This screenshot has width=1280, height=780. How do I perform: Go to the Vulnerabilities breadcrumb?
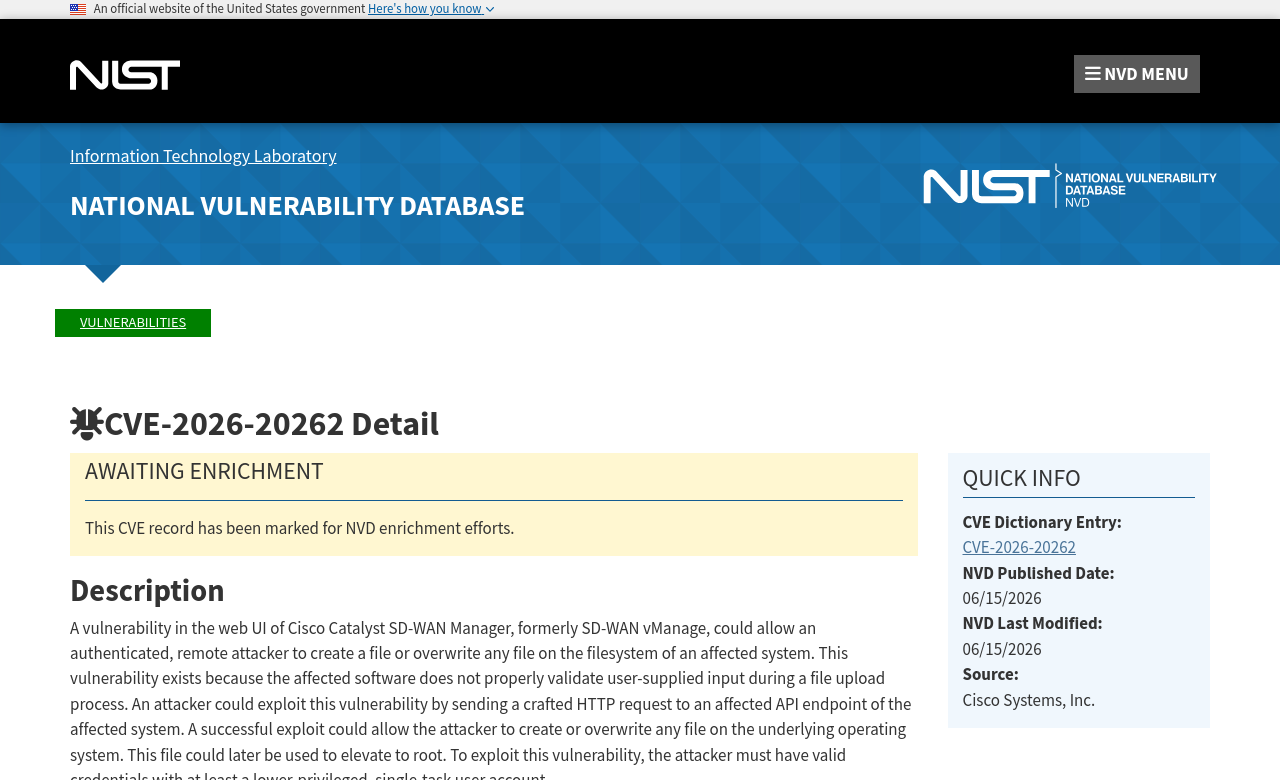point(133,322)
